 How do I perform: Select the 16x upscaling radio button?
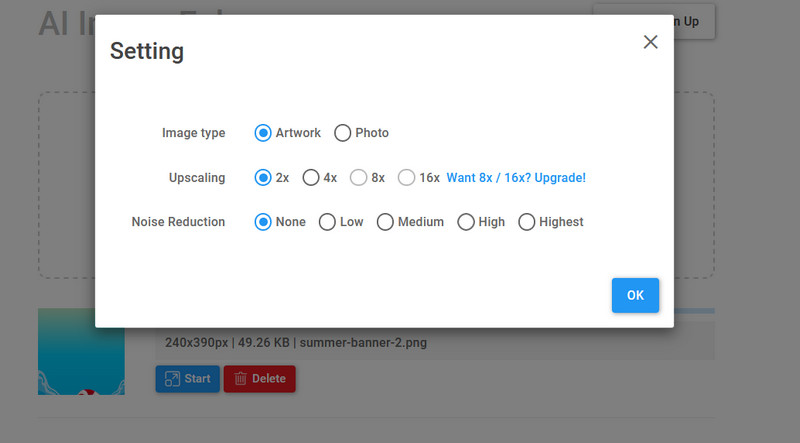click(x=406, y=178)
